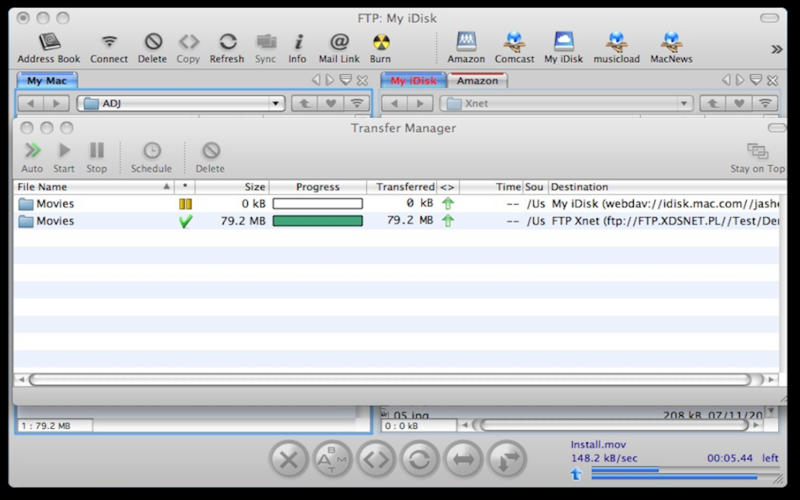Click the cancel X round button
800x500 pixels.
click(289, 460)
